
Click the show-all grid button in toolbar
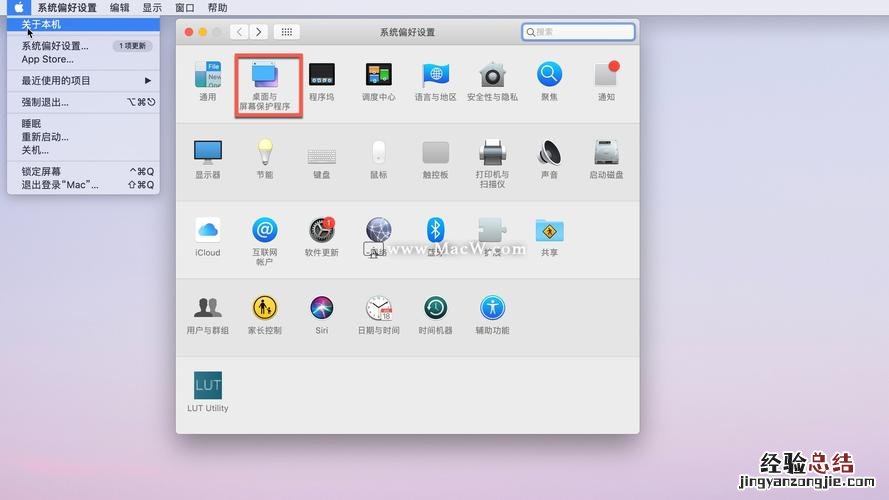pyautogui.click(x=286, y=32)
